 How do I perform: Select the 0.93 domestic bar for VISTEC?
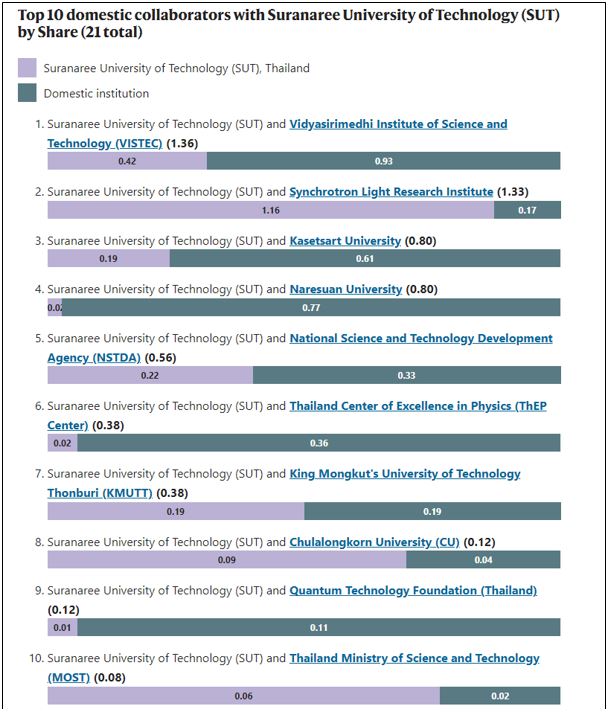click(384, 161)
